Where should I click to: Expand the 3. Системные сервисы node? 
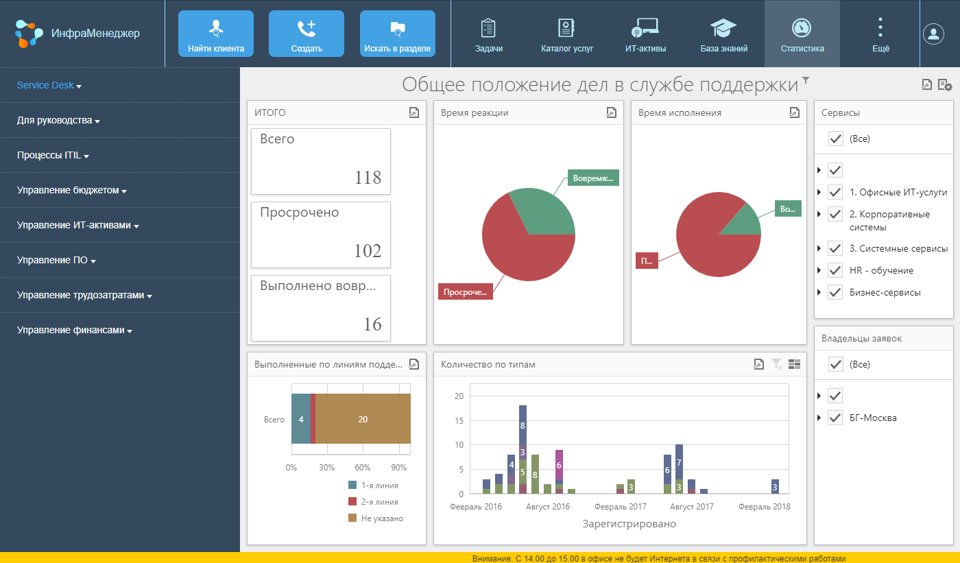[819, 248]
